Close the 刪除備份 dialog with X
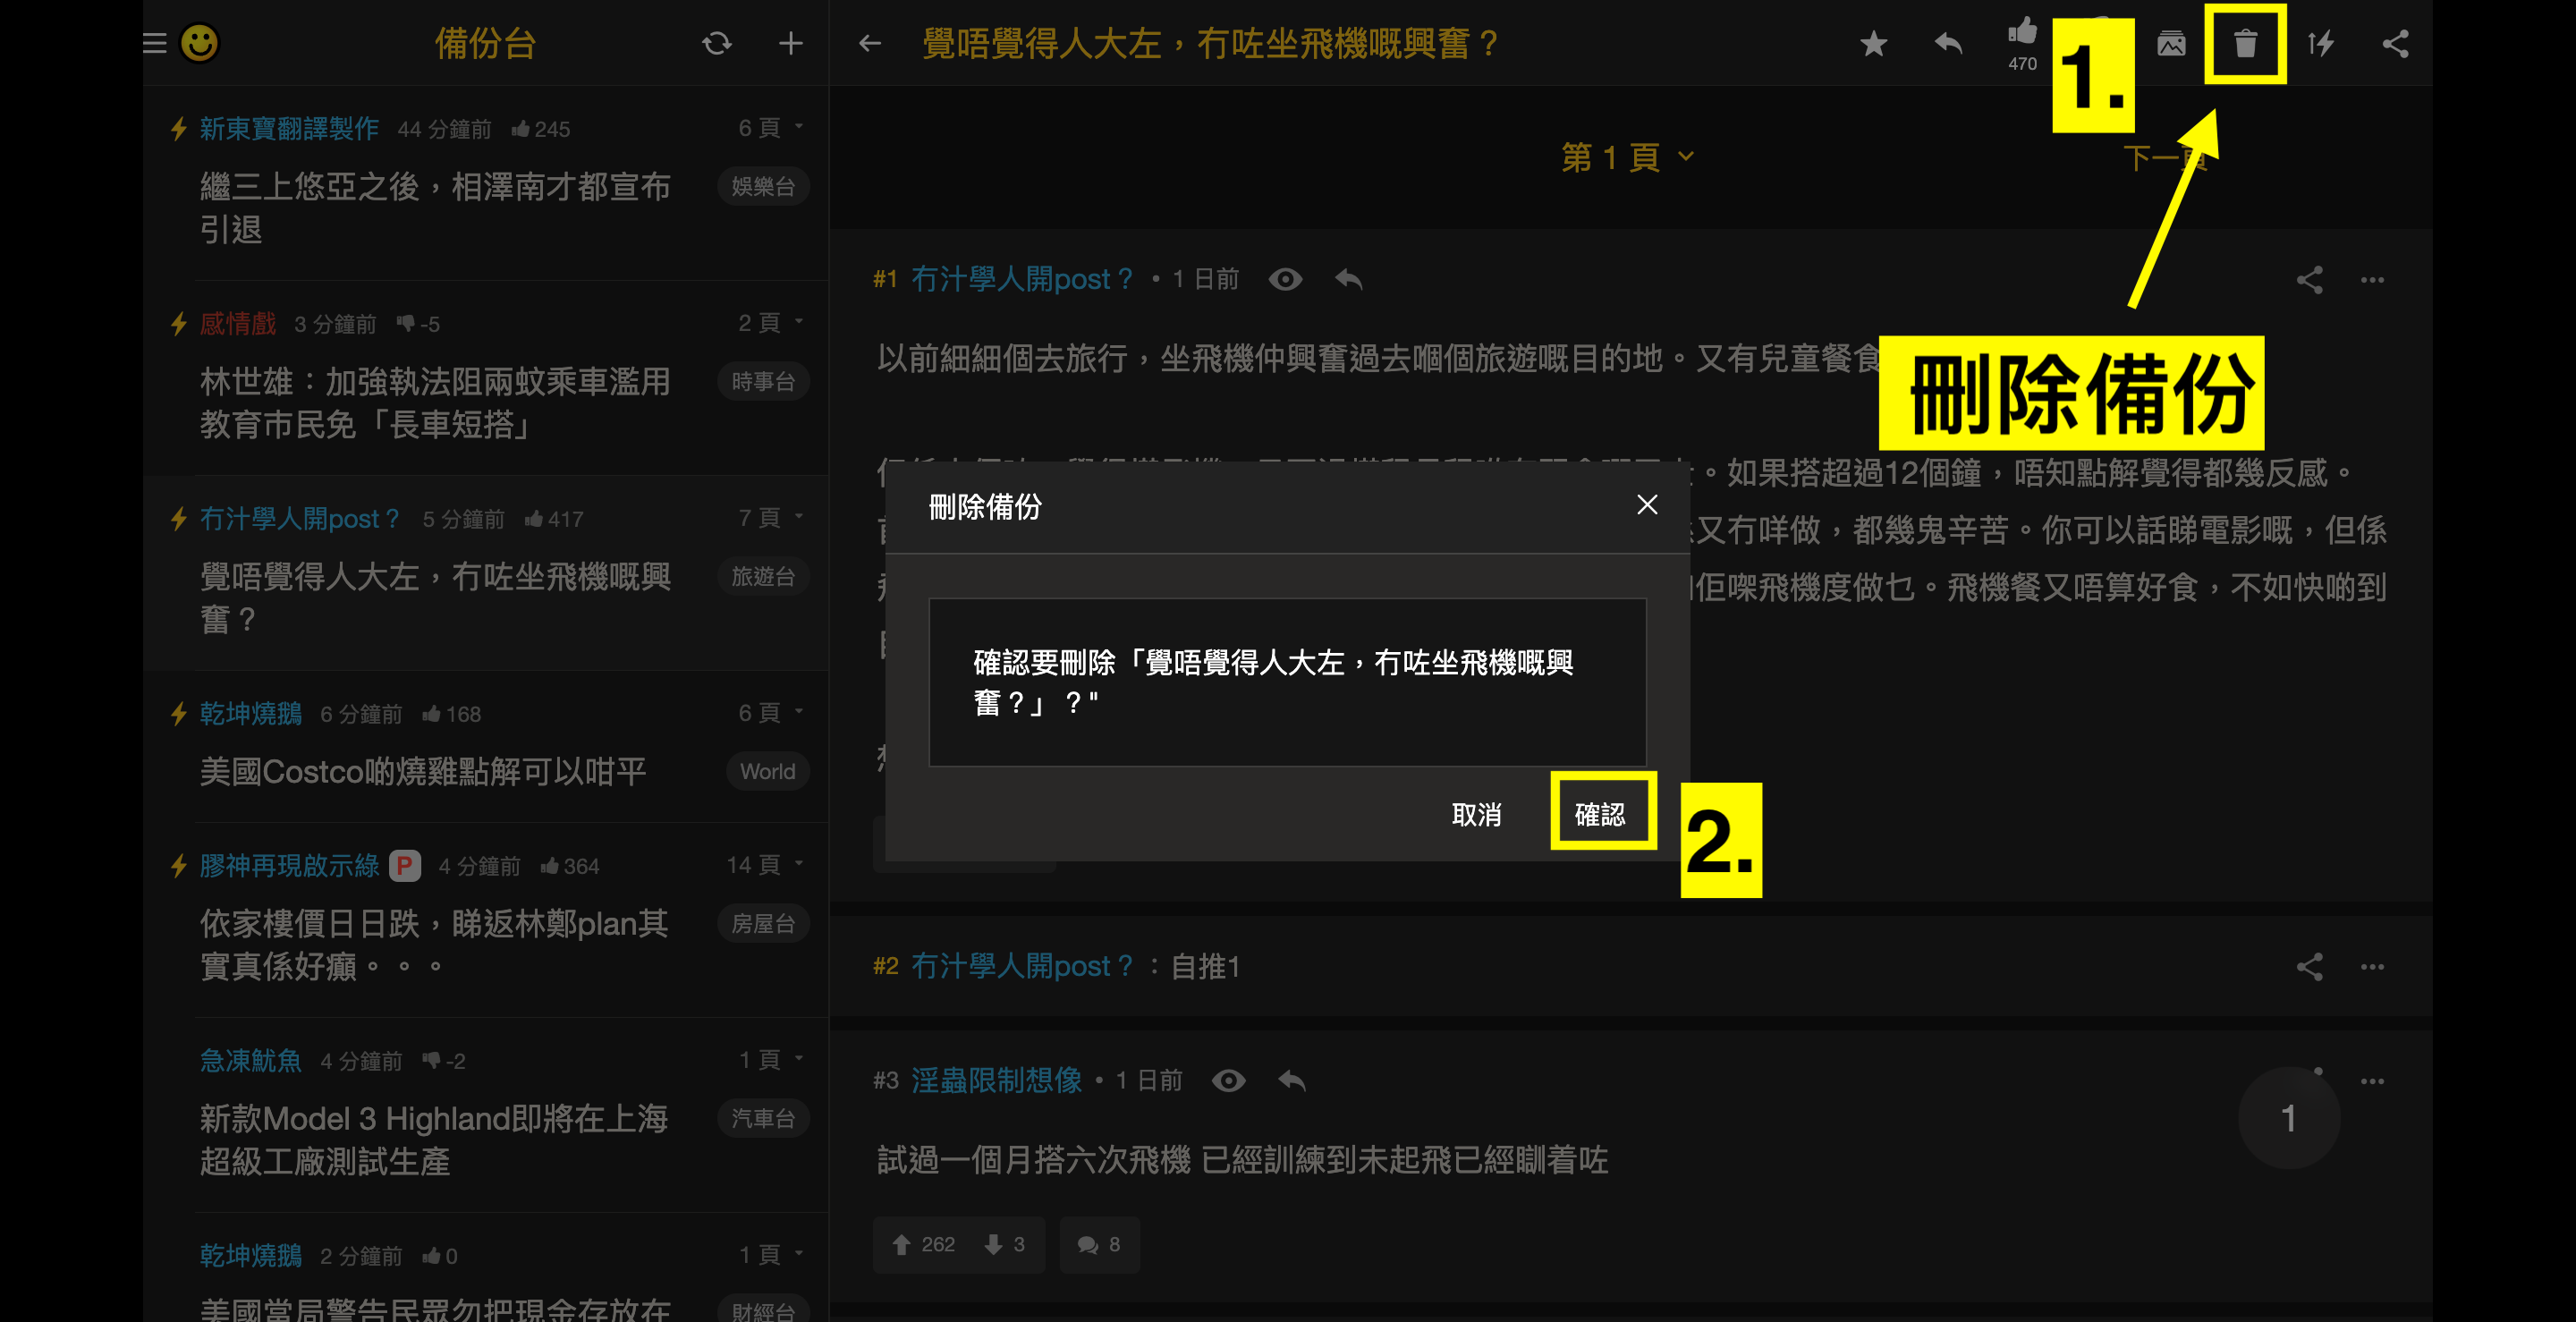Image resolution: width=2576 pixels, height=1322 pixels. pos(1646,504)
